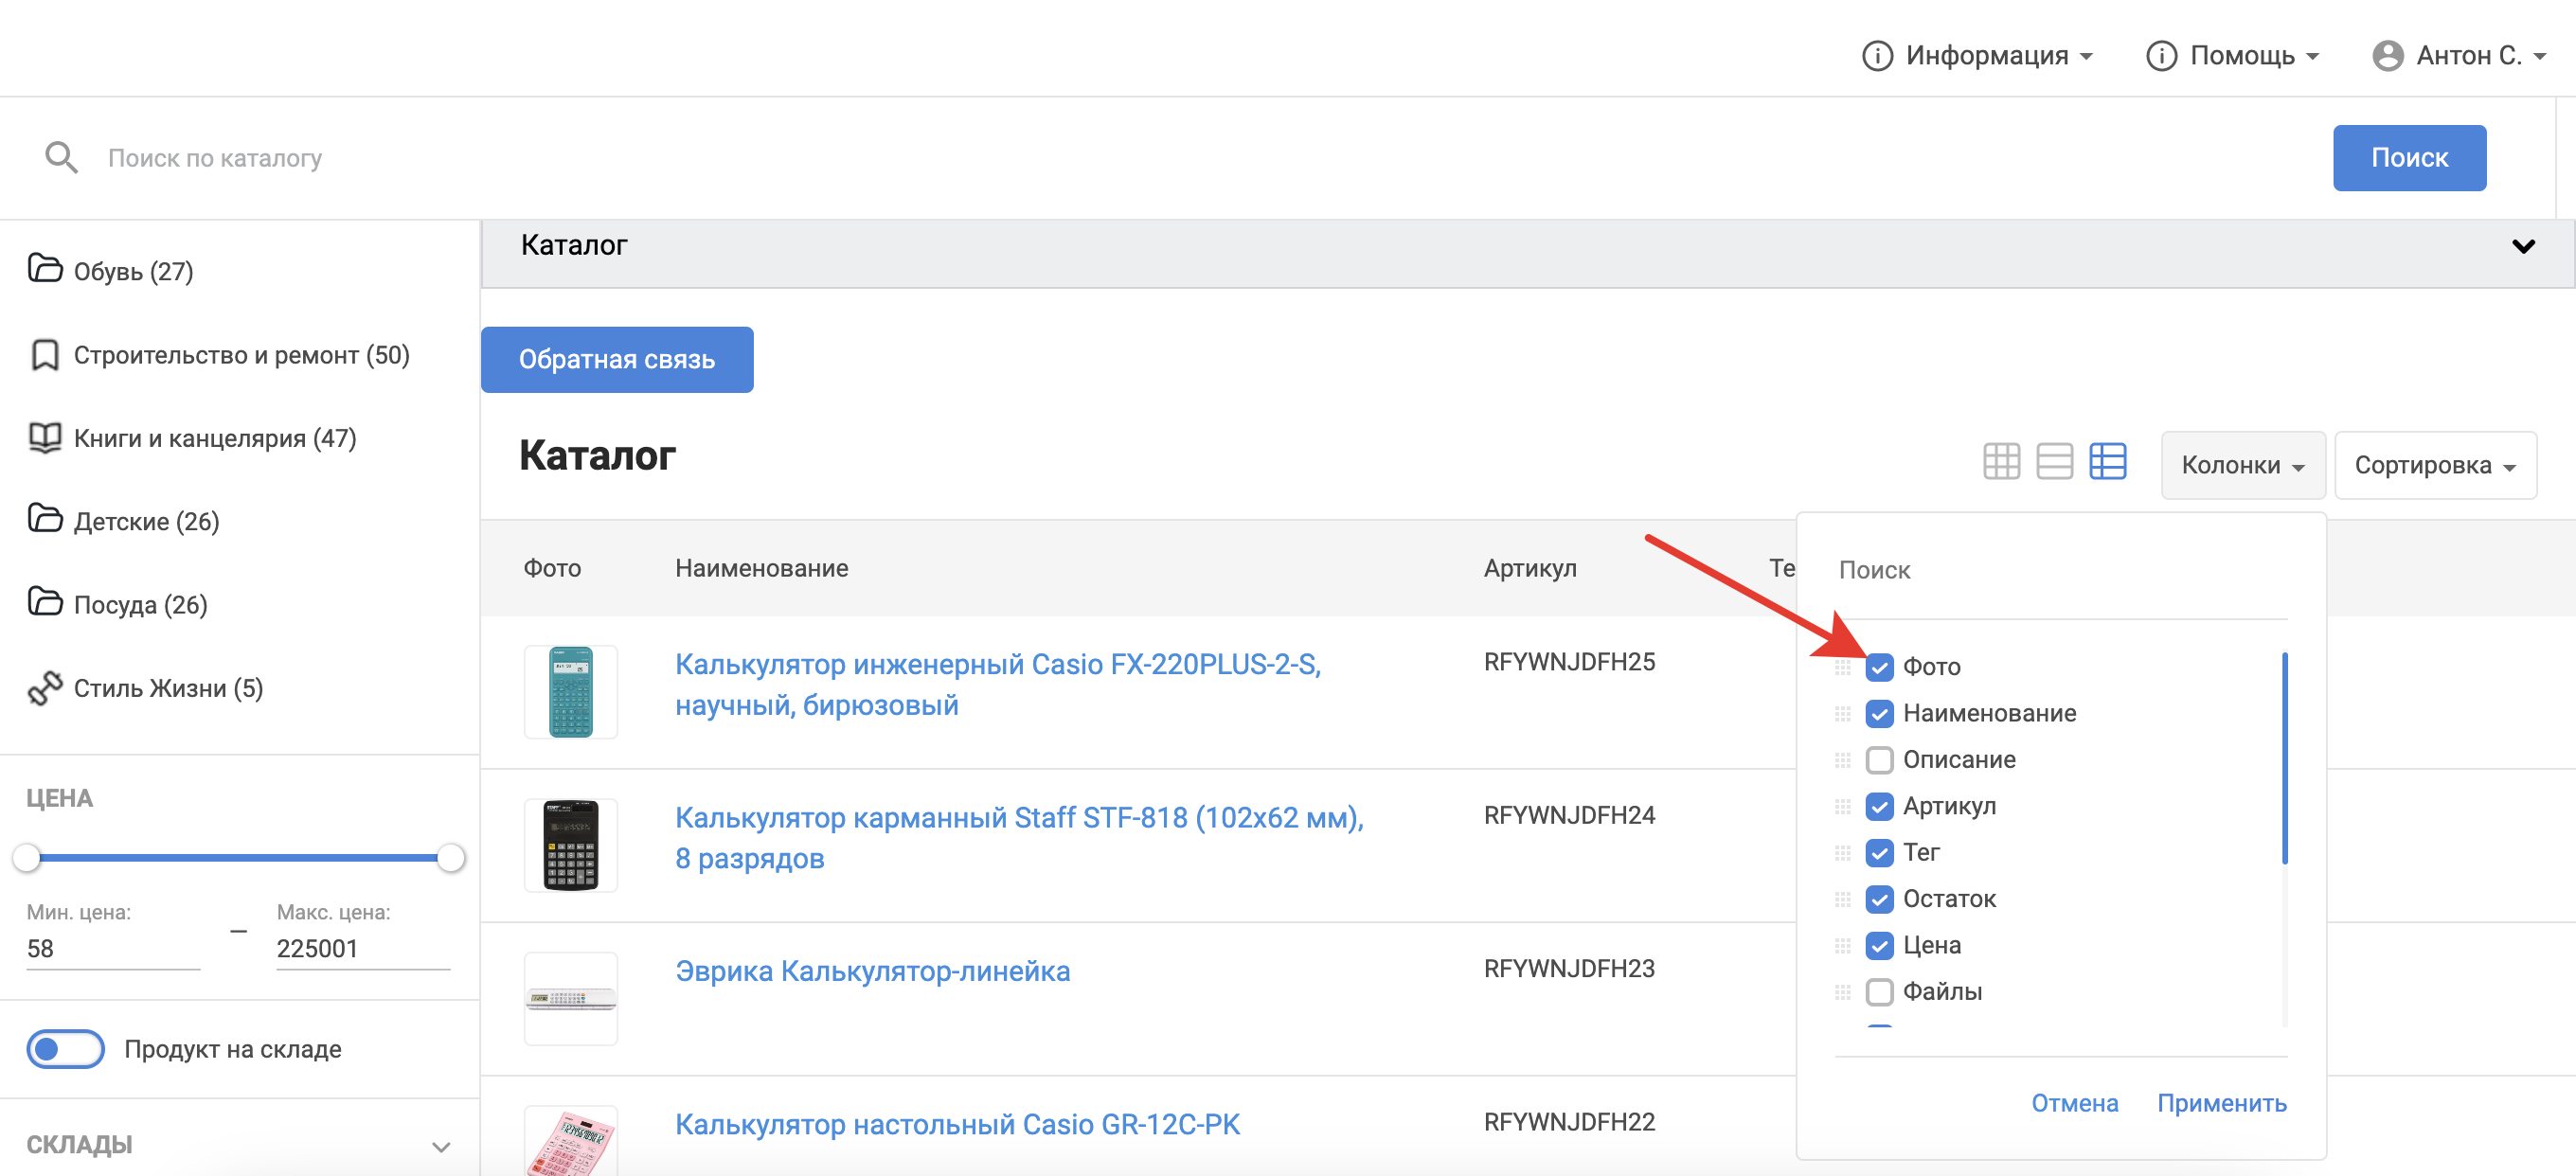Open the Сортировка dropdown
The width and height of the screenshot is (2576, 1176).
2434,465
